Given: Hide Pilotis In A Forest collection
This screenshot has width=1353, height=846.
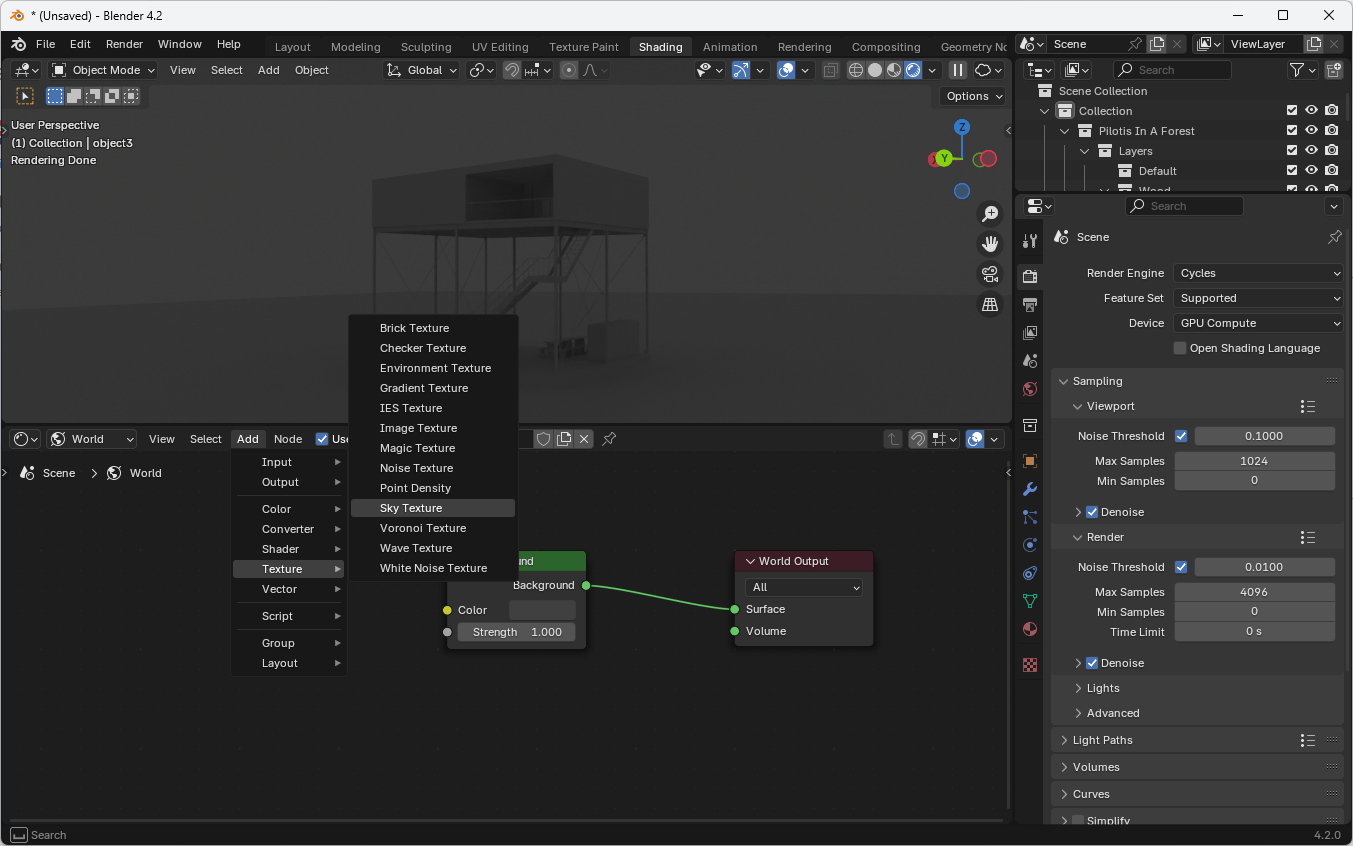Looking at the screenshot, I should [x=1311, y=131].
